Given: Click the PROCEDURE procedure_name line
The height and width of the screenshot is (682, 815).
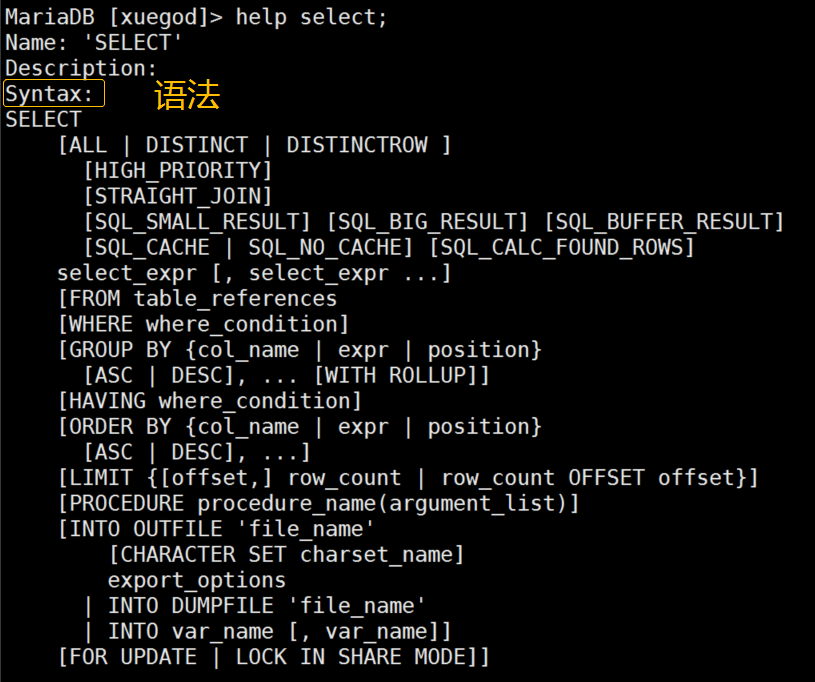Looking at the screenshot, I should [319, 503].
